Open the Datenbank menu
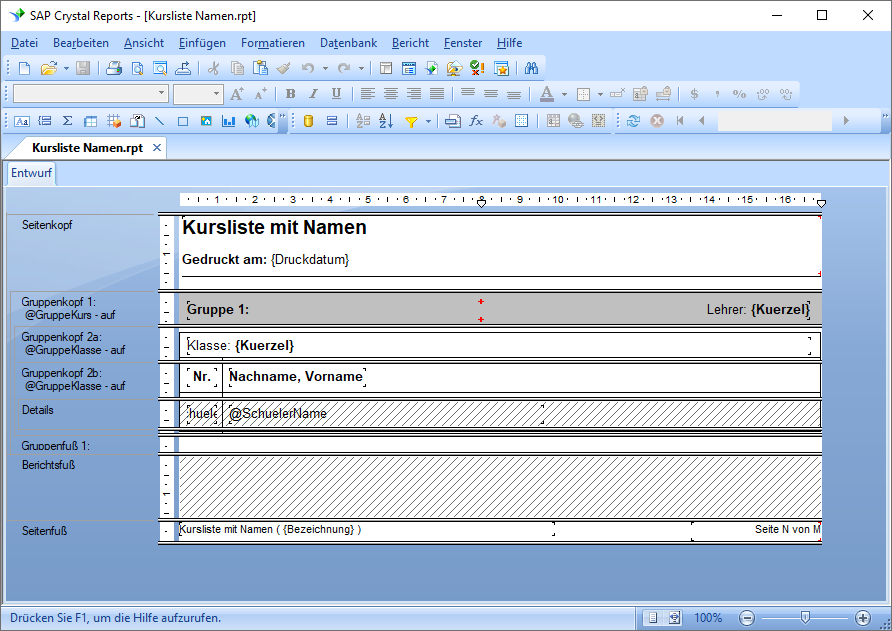 [348, 43]
